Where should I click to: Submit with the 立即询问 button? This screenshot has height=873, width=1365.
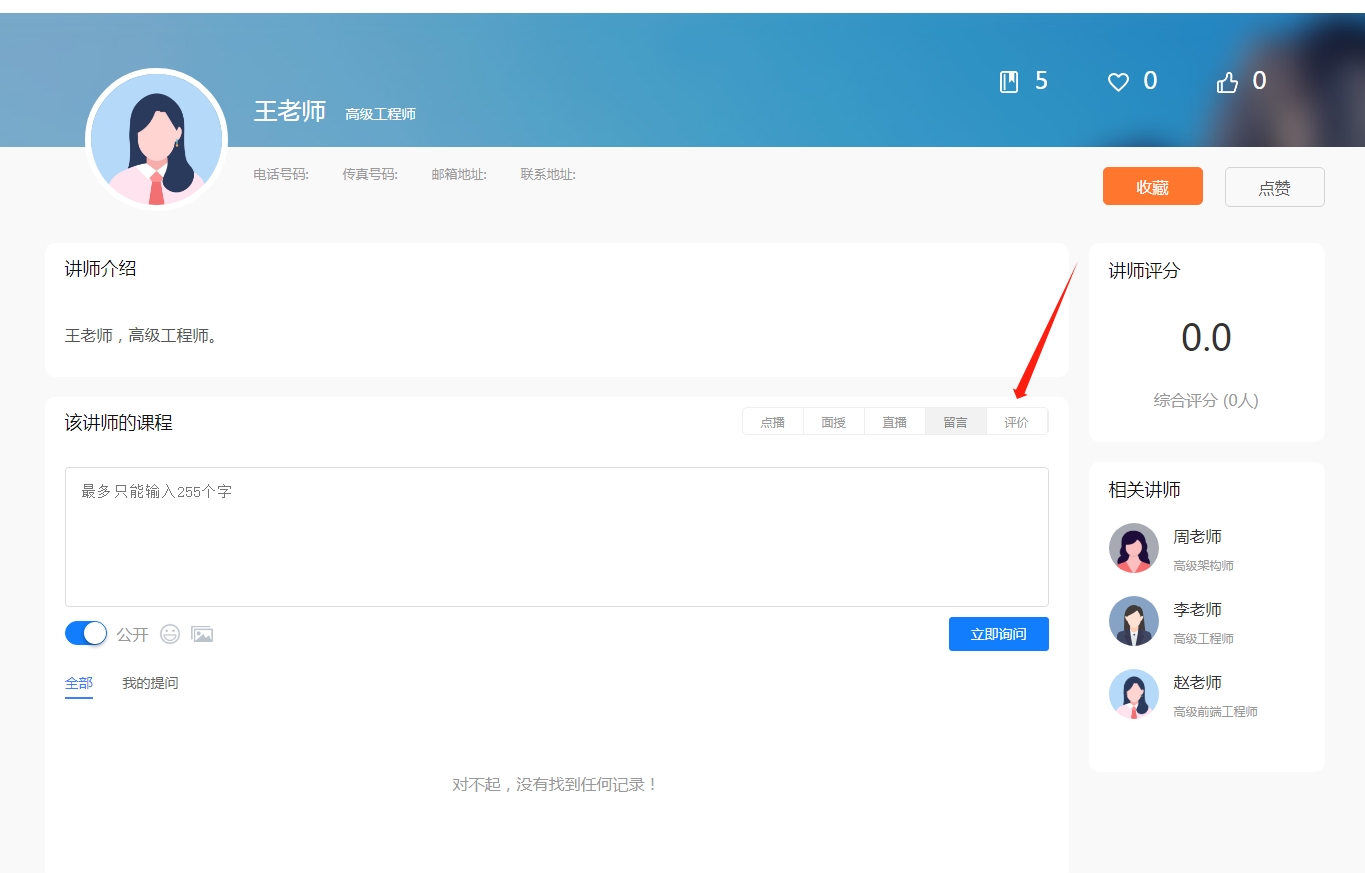click(999, 634)
